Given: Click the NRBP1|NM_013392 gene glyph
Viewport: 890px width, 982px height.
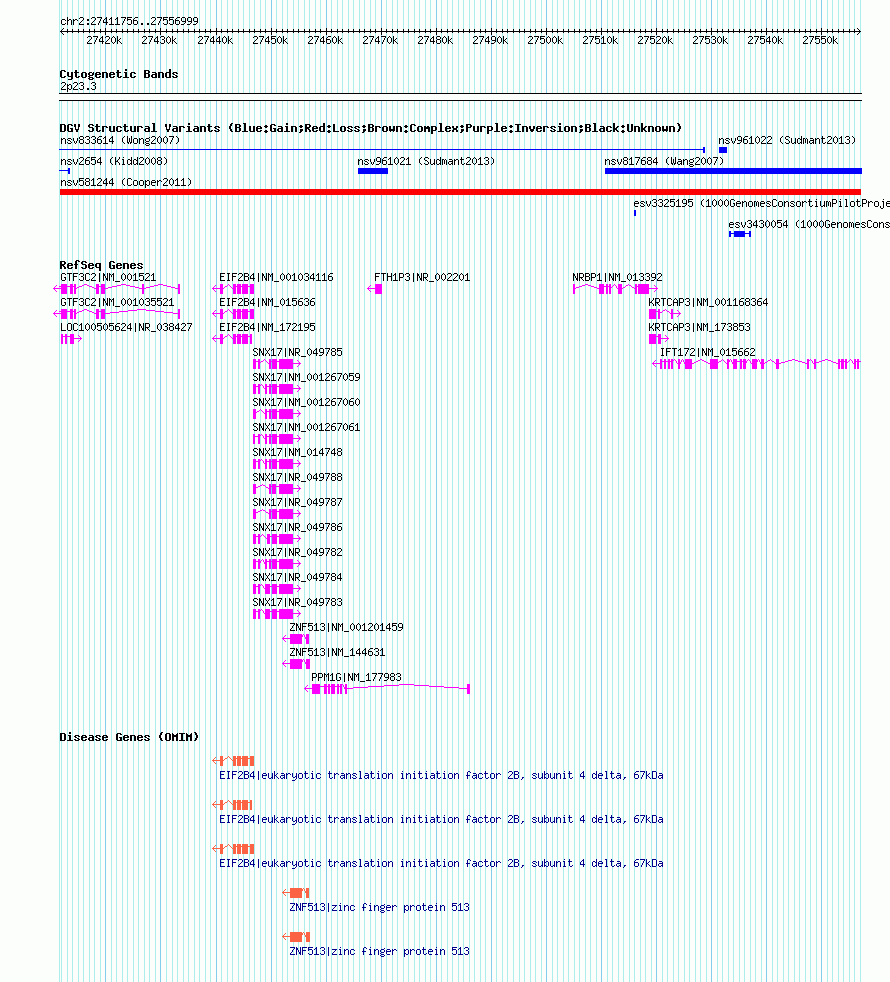Looking at the screenshot, I should click(616, 289).
